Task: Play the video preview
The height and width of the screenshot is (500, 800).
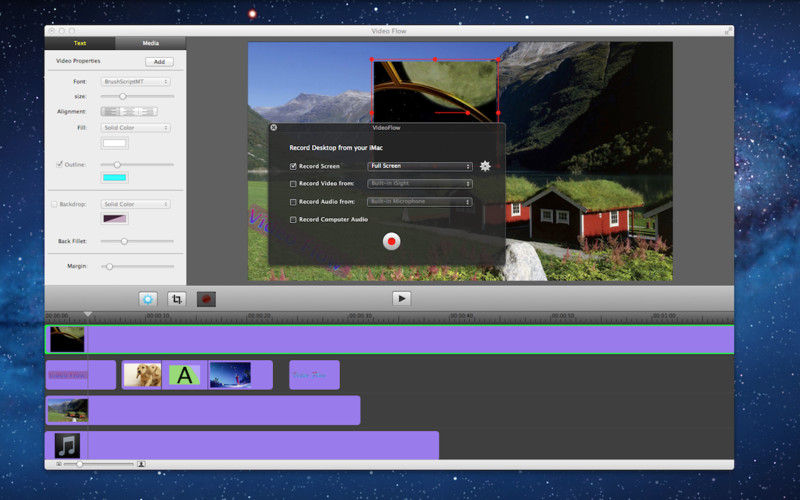Action: coord(402,298)
